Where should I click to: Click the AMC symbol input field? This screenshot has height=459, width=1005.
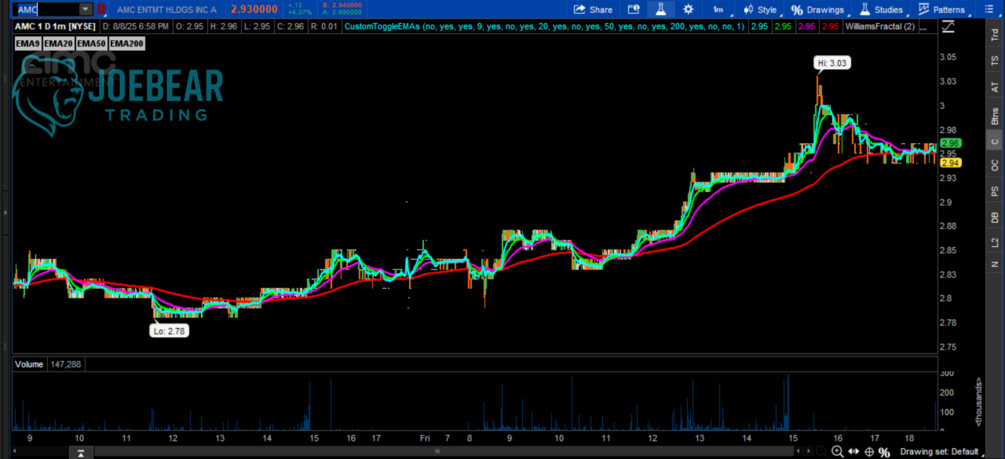click(47, 10)
